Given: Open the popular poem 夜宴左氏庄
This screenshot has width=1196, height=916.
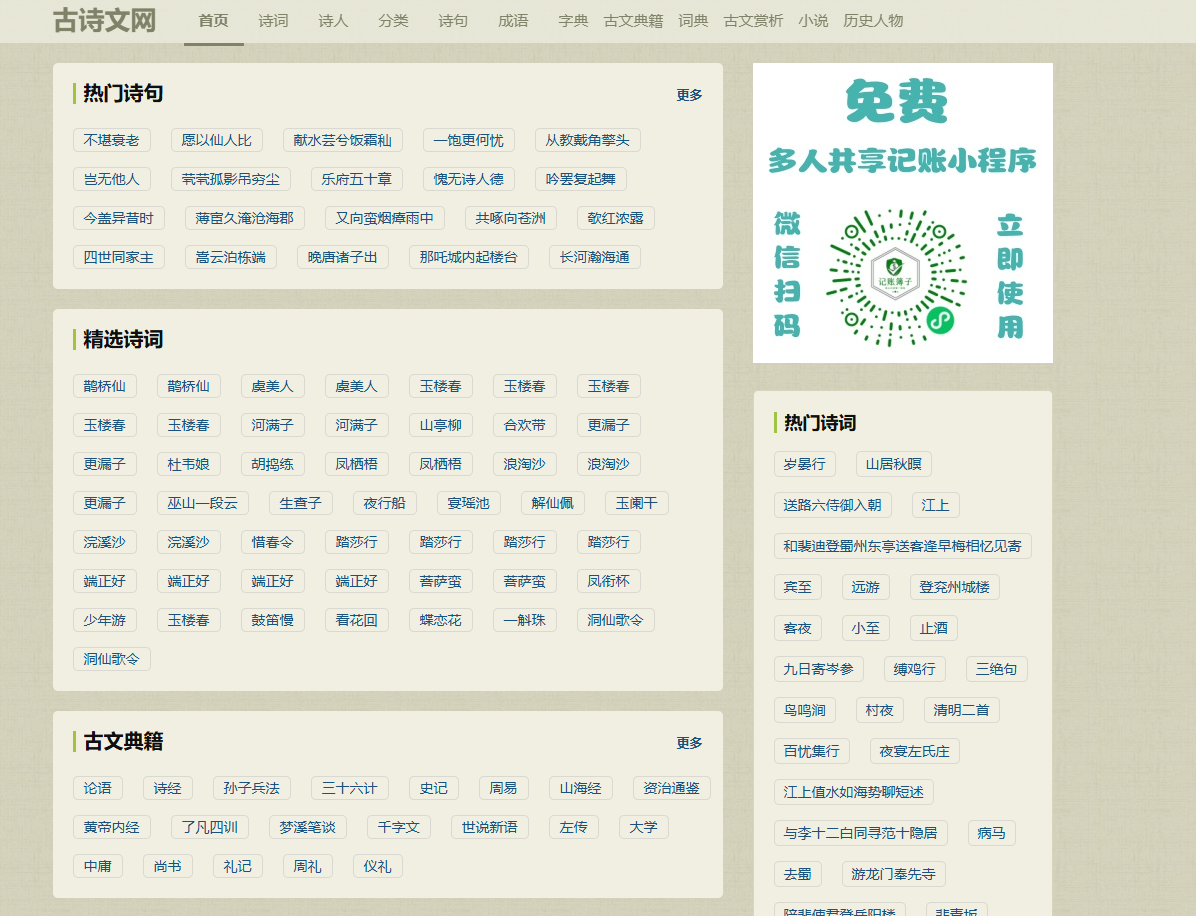Looking at the screenshot, I should (x=915, y=752).
